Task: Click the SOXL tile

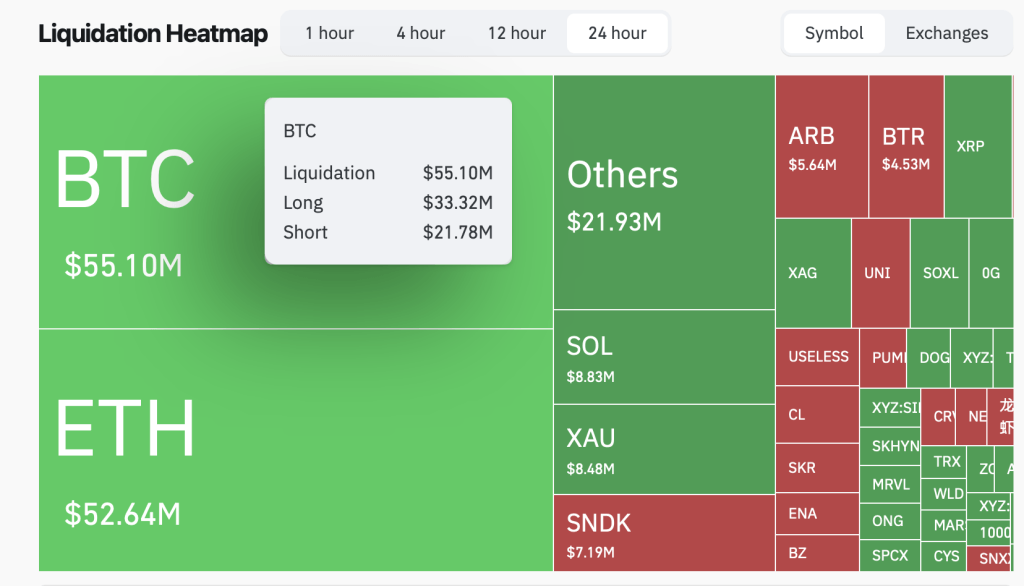Action: 940,273
